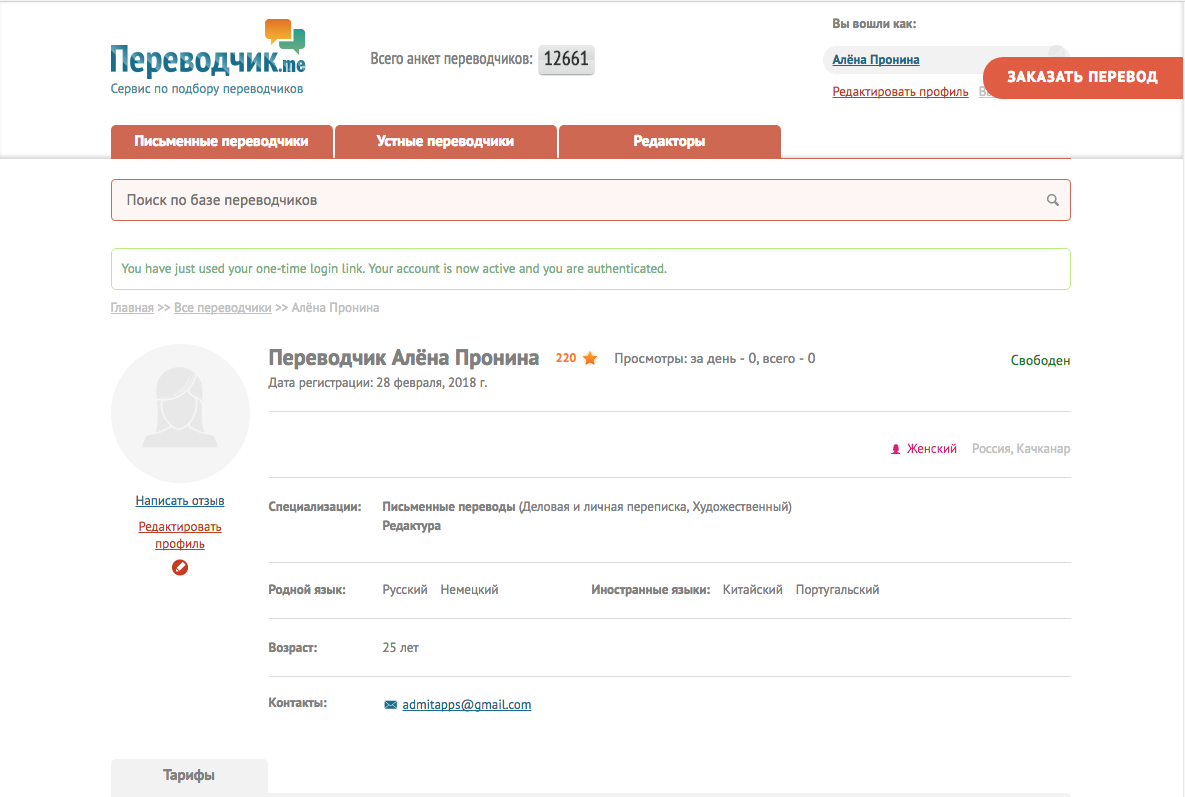This screenshot has height=797, width=1185.
Task: Click the envelope icon before the email address
Action: 390,704
